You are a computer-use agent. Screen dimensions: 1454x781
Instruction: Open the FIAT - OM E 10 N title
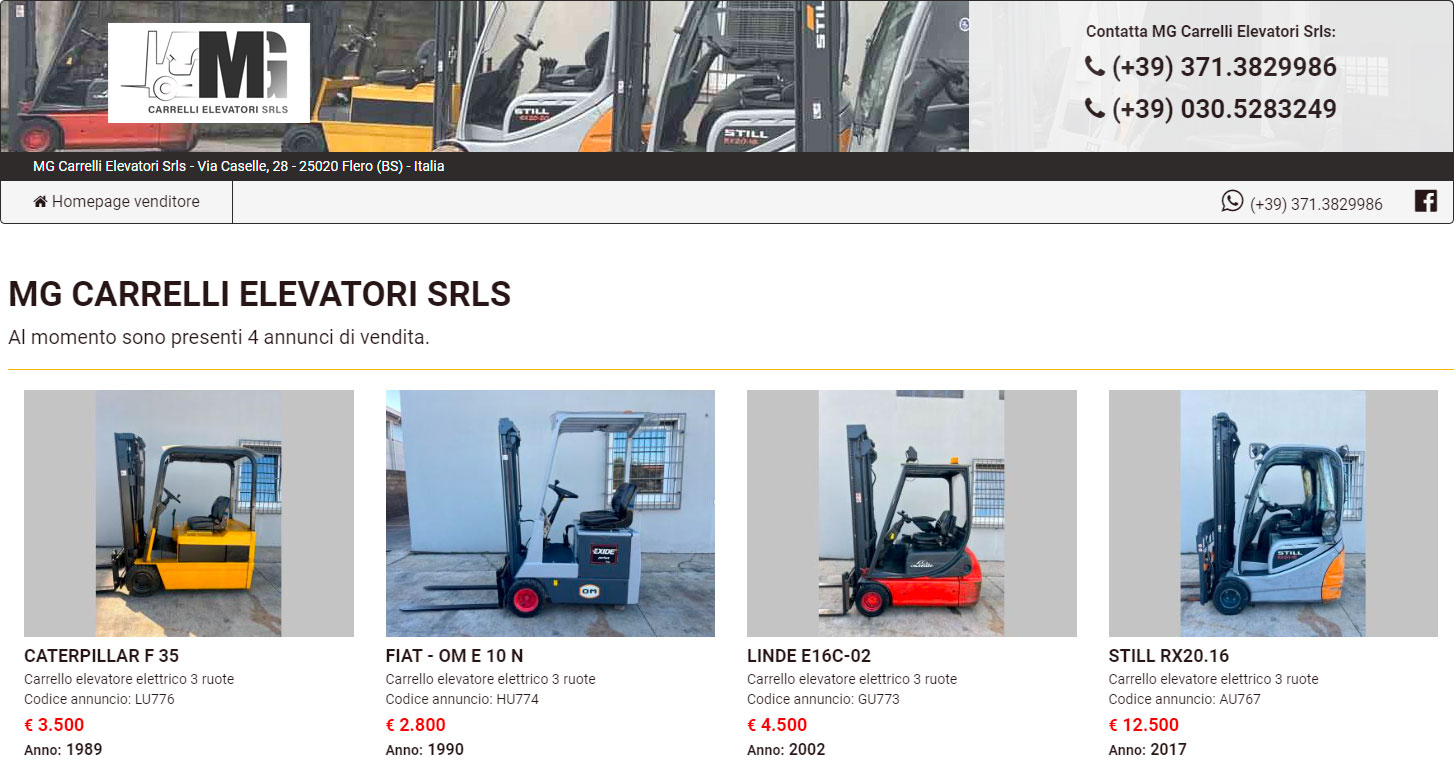coord(455,656)
